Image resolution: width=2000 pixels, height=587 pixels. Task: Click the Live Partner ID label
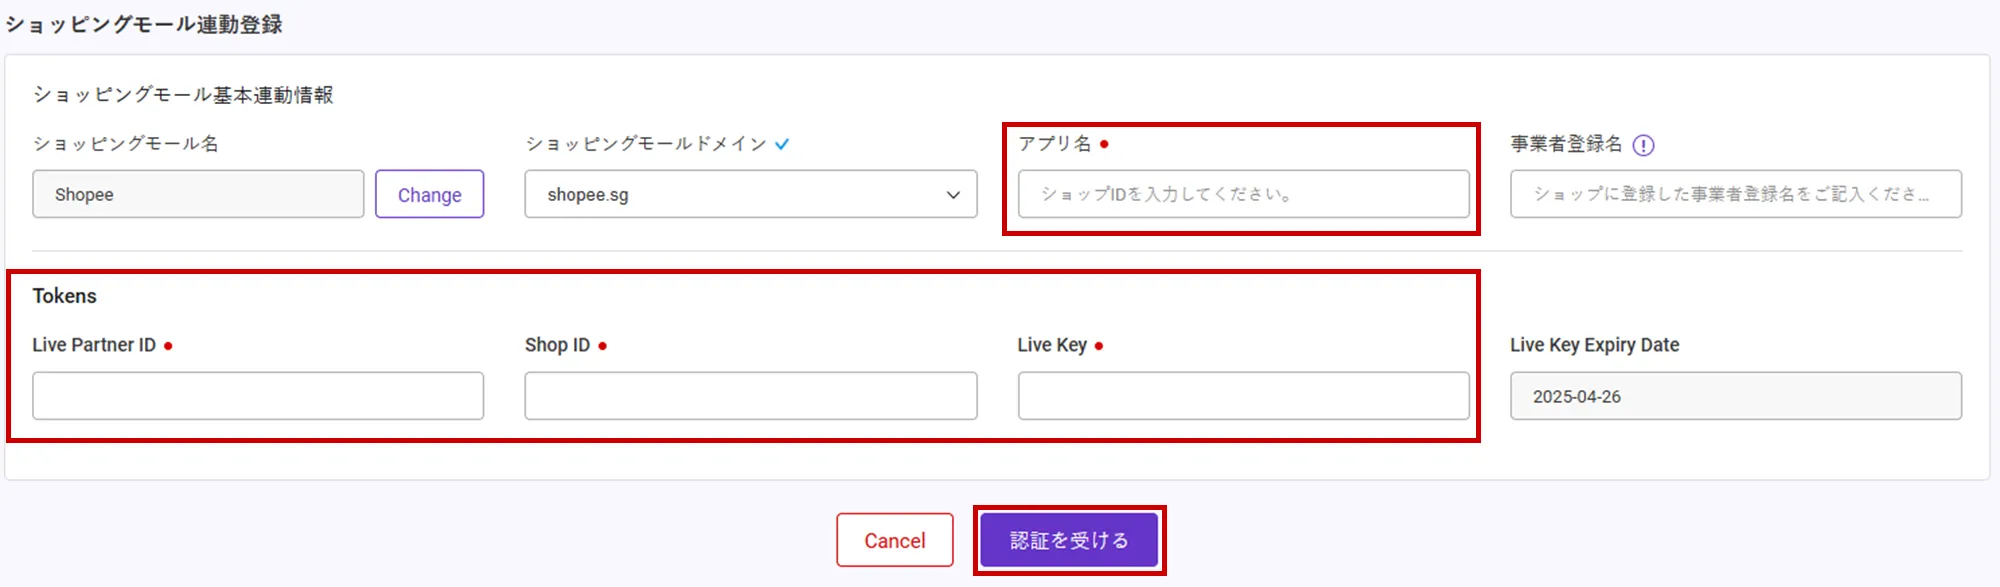(x=94, y=345)
